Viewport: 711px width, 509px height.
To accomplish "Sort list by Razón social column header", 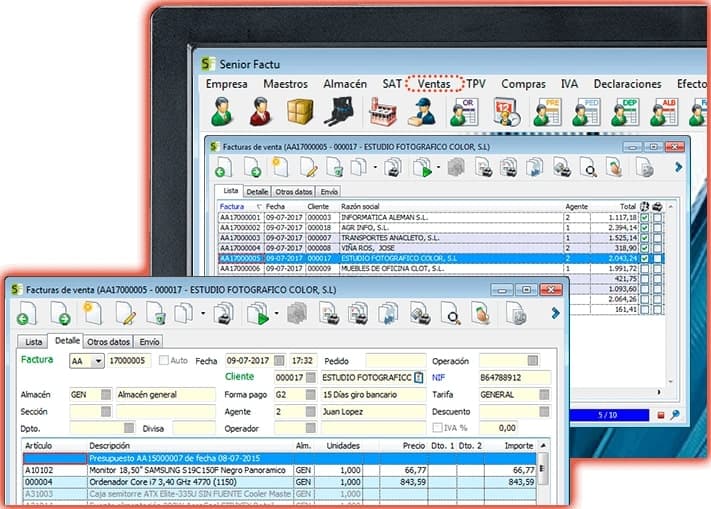I will click(x=360, y=207).
